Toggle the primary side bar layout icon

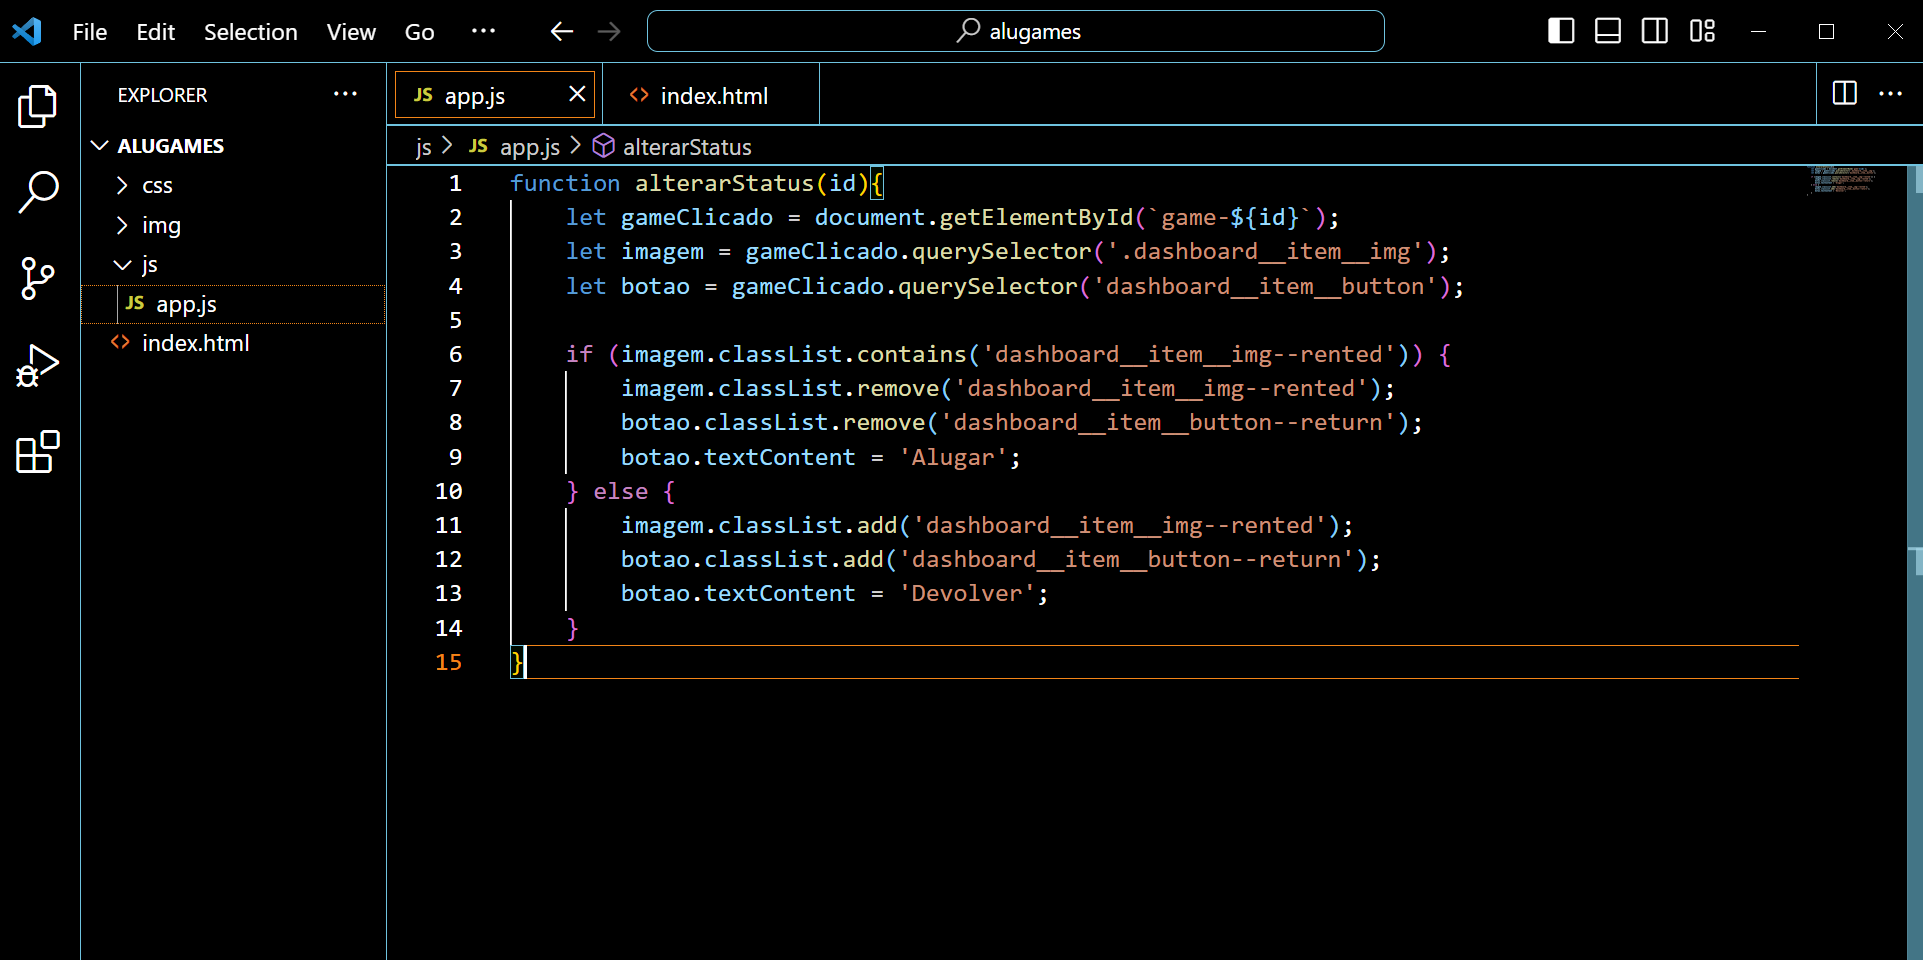click(x=1561, y=31)
